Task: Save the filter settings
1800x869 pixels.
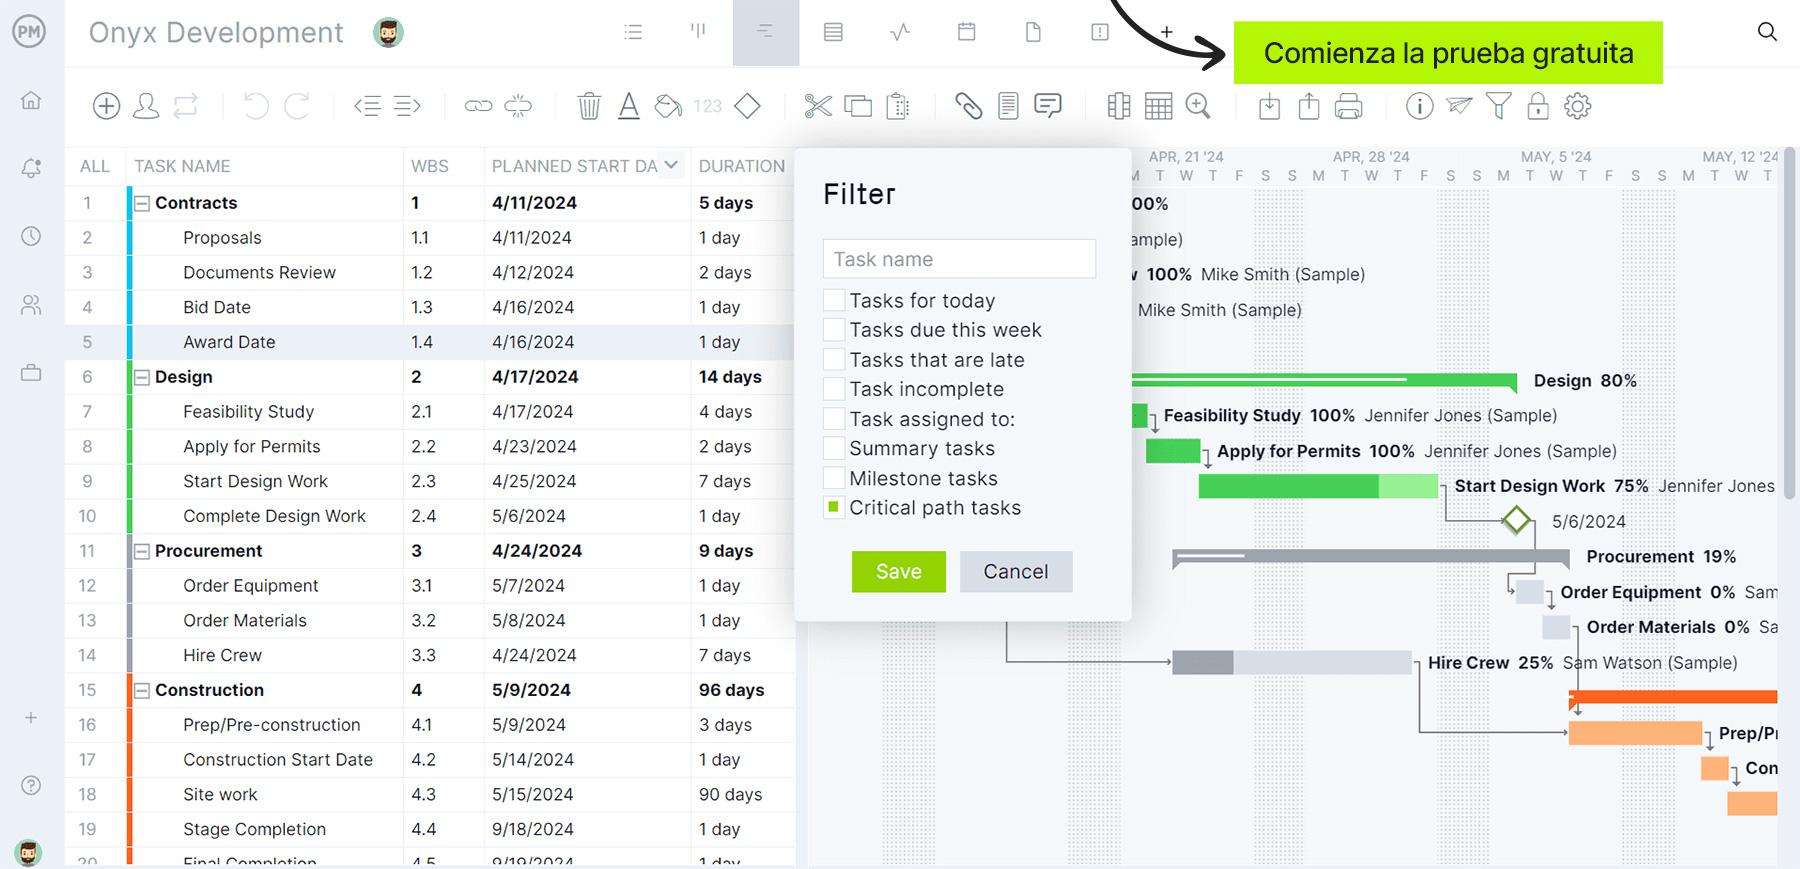Action: click(x=898, y=571)
